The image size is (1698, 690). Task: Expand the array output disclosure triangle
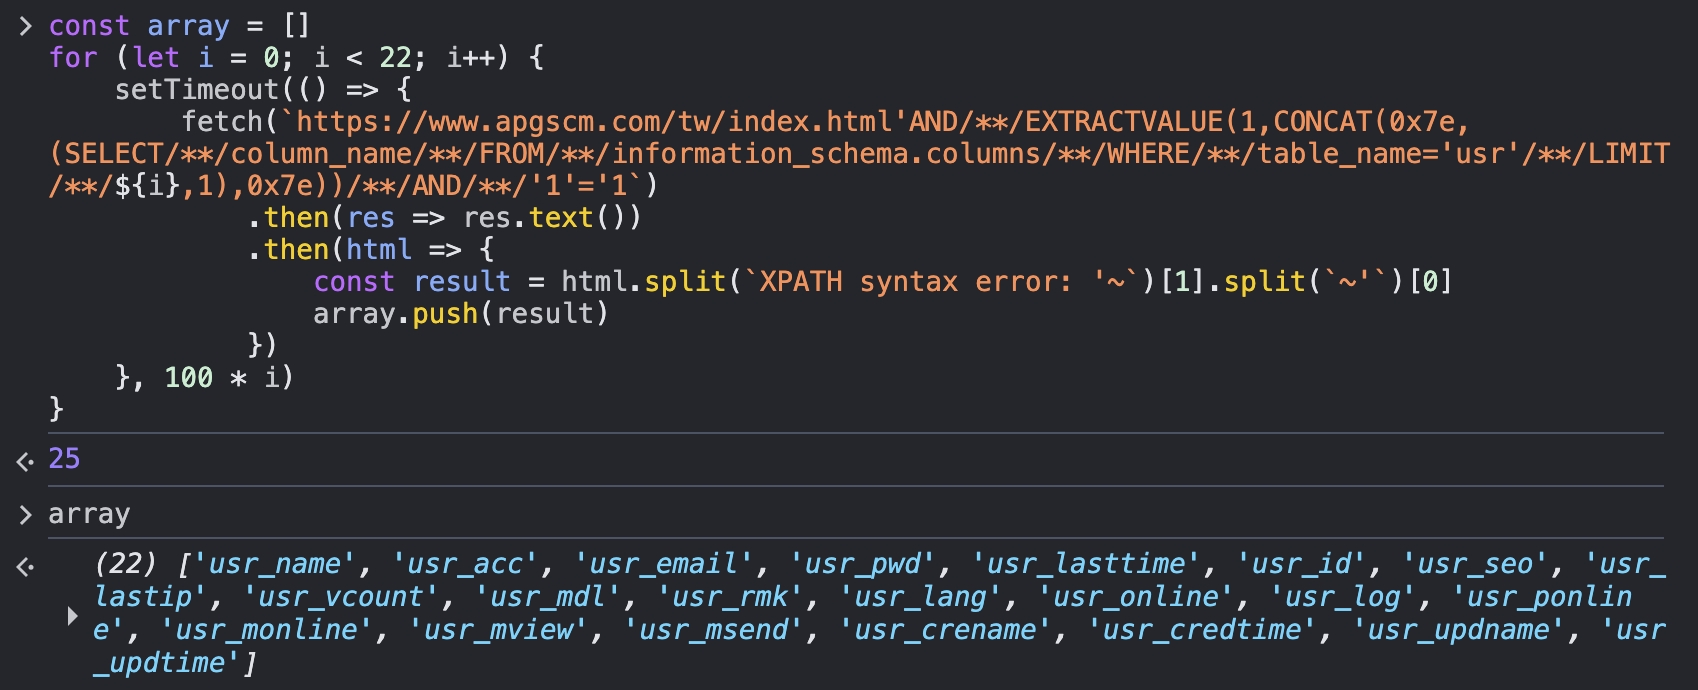(72, 616)
